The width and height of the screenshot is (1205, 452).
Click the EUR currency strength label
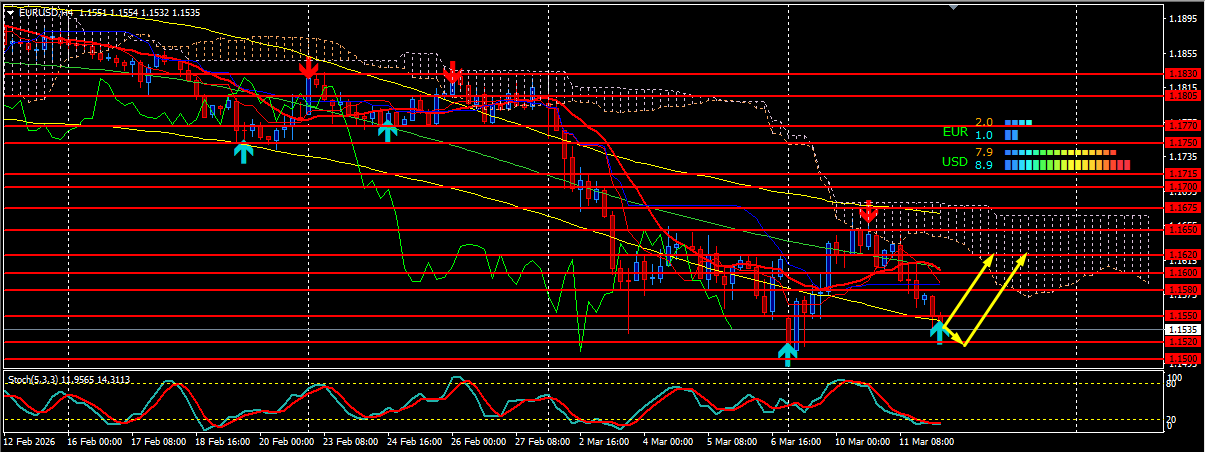pyautogui.click(x=955, y=131)
